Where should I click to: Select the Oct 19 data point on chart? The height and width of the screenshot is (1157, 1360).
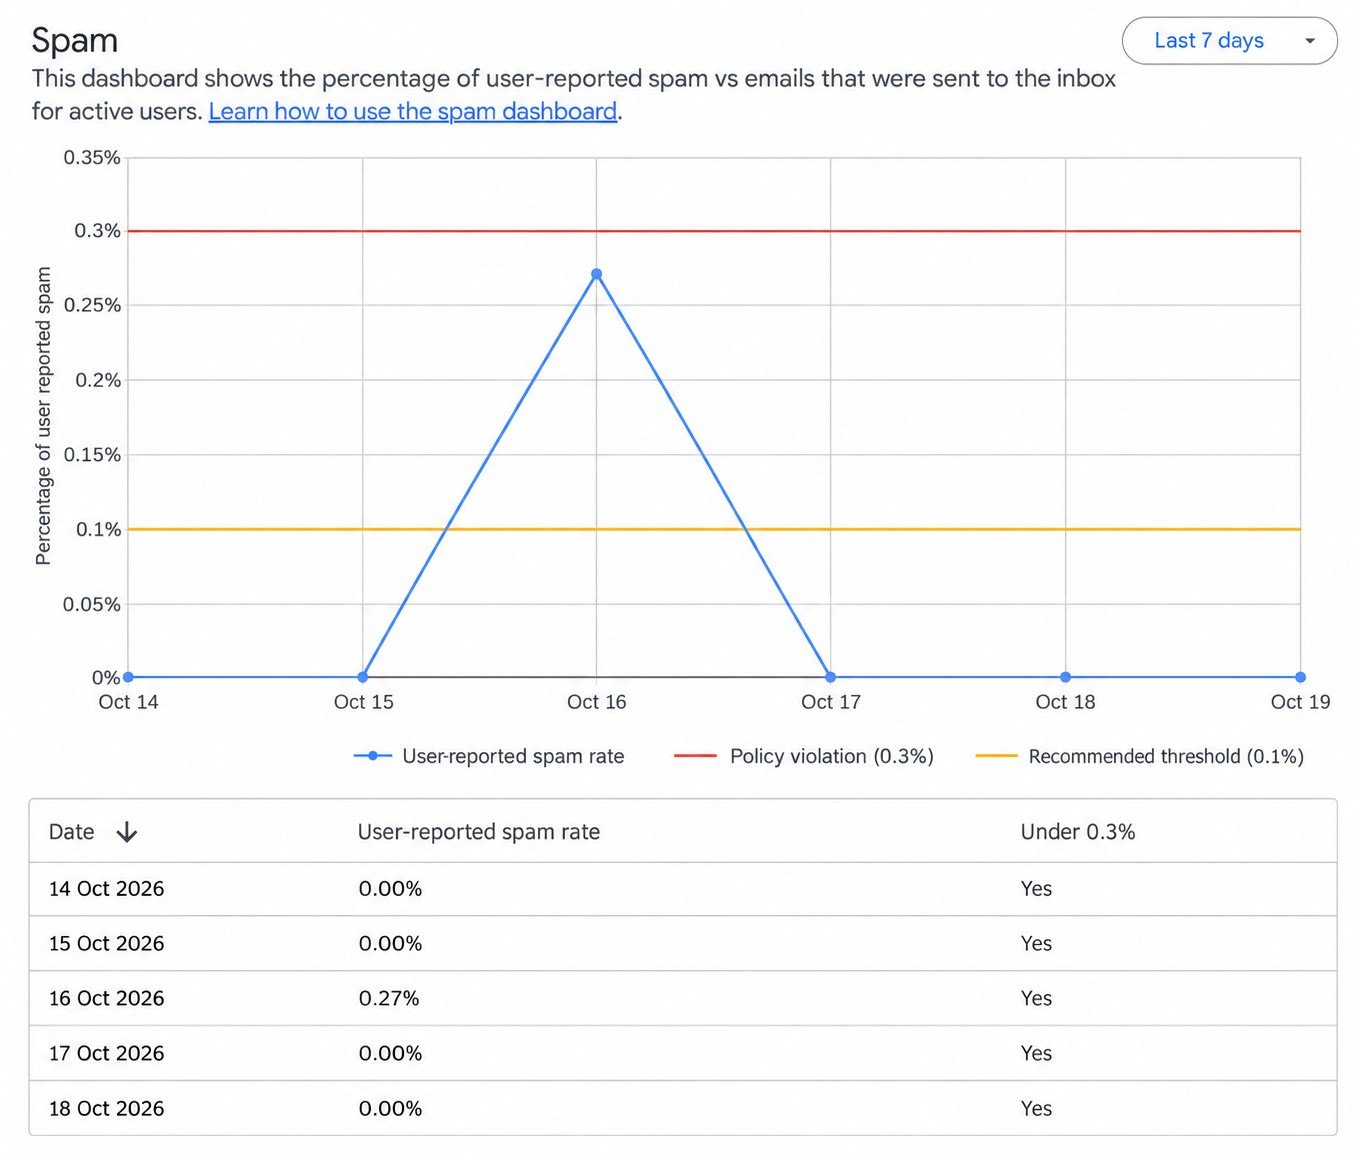click(x=1300, y=677)
